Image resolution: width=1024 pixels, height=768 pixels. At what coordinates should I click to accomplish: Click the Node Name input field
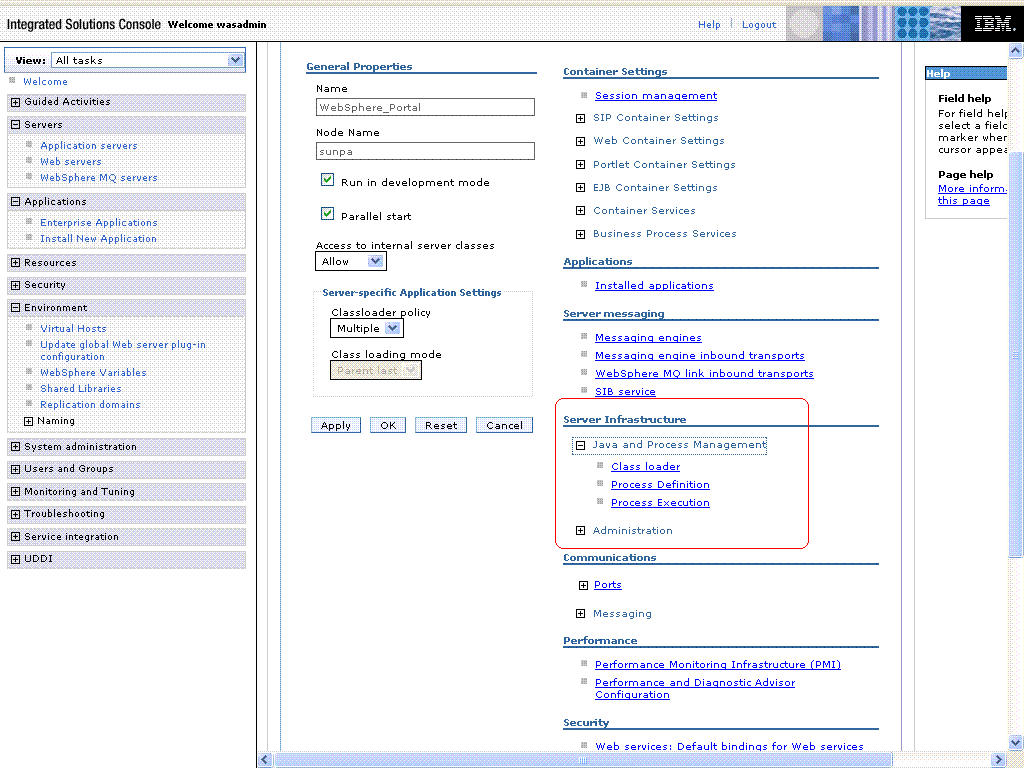pyautogui.click(x=425, y=152)
